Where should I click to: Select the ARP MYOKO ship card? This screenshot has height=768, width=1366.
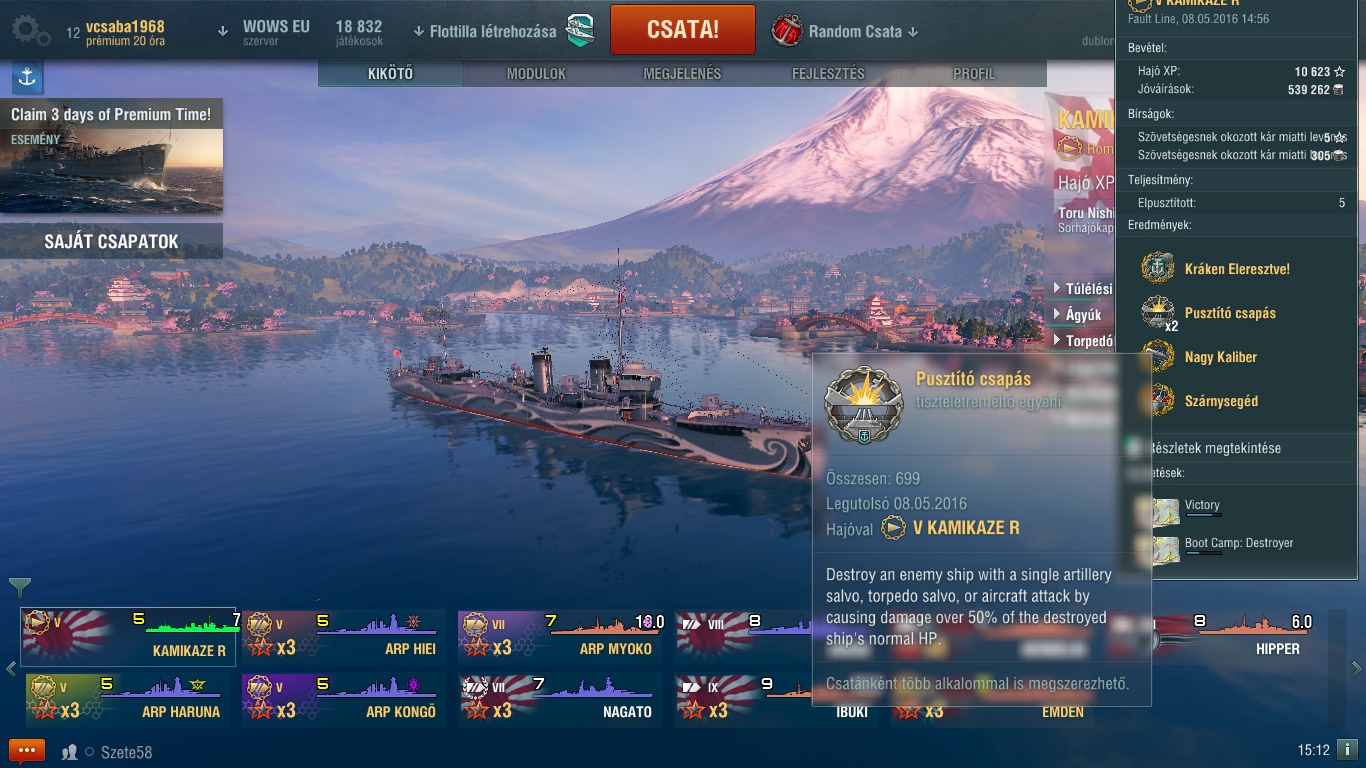click(562, 636)
